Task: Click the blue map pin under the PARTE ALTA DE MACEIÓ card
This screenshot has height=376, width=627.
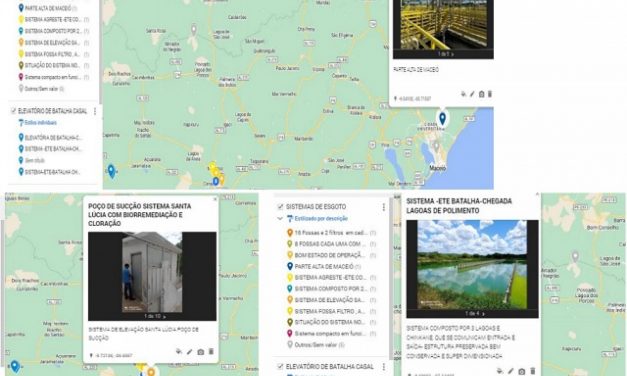Action: pos(442,119)
